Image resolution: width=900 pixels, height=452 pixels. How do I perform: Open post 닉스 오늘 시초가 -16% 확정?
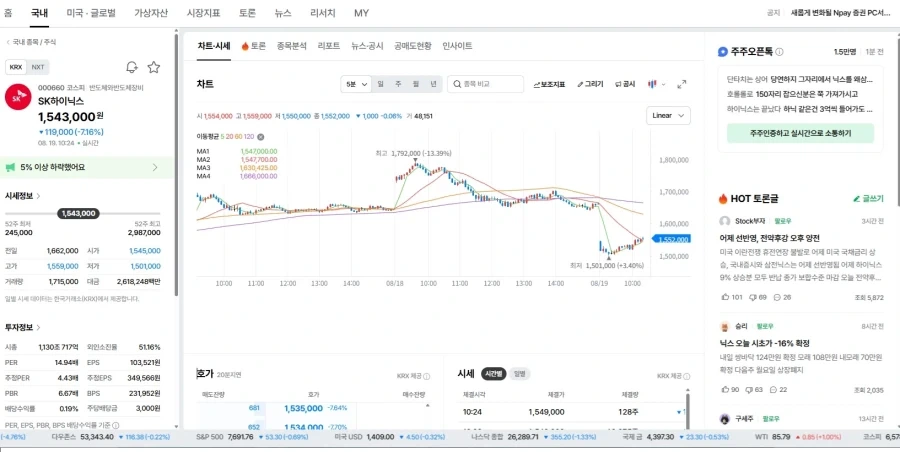(x=765, y=343)
